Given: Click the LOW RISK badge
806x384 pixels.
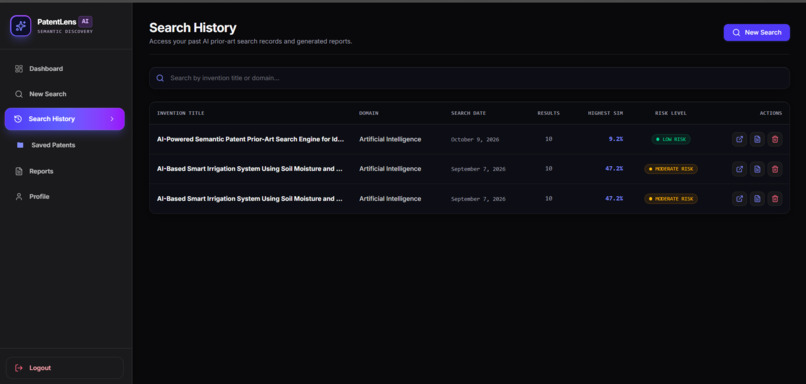Looking at the screenshot, I should pos(671,139).
